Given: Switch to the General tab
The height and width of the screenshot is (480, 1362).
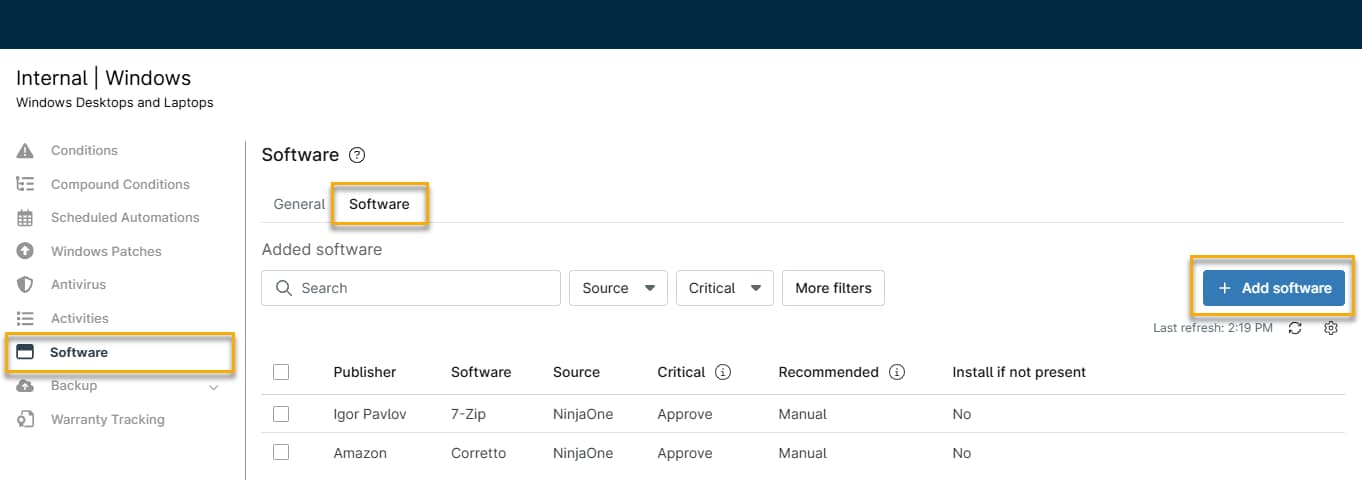Looking at the screenshot, I should tap(299, 204).
